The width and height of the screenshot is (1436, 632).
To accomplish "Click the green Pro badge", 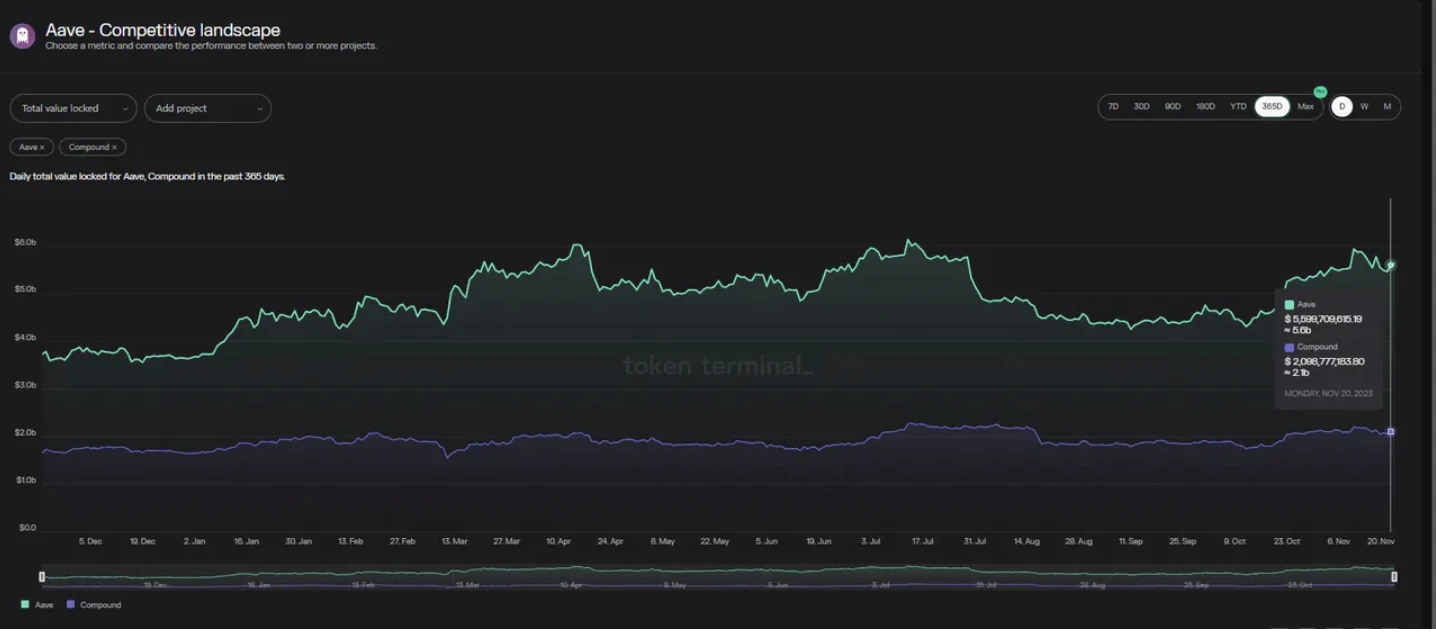I will [1320, 92].
